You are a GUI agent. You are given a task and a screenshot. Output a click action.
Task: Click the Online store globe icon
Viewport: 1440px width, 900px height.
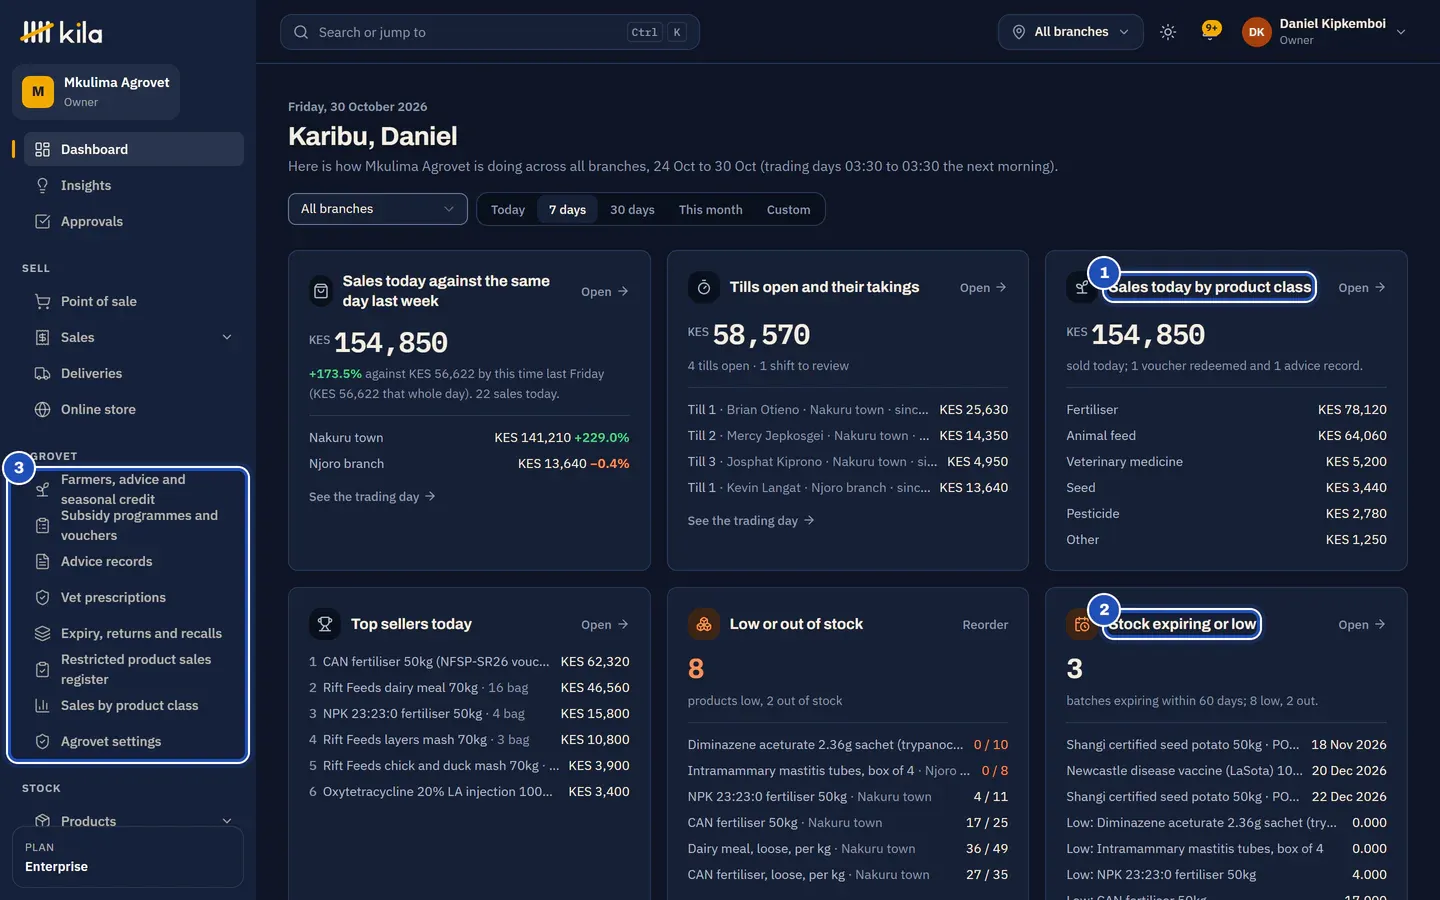[x=42, y=409]
